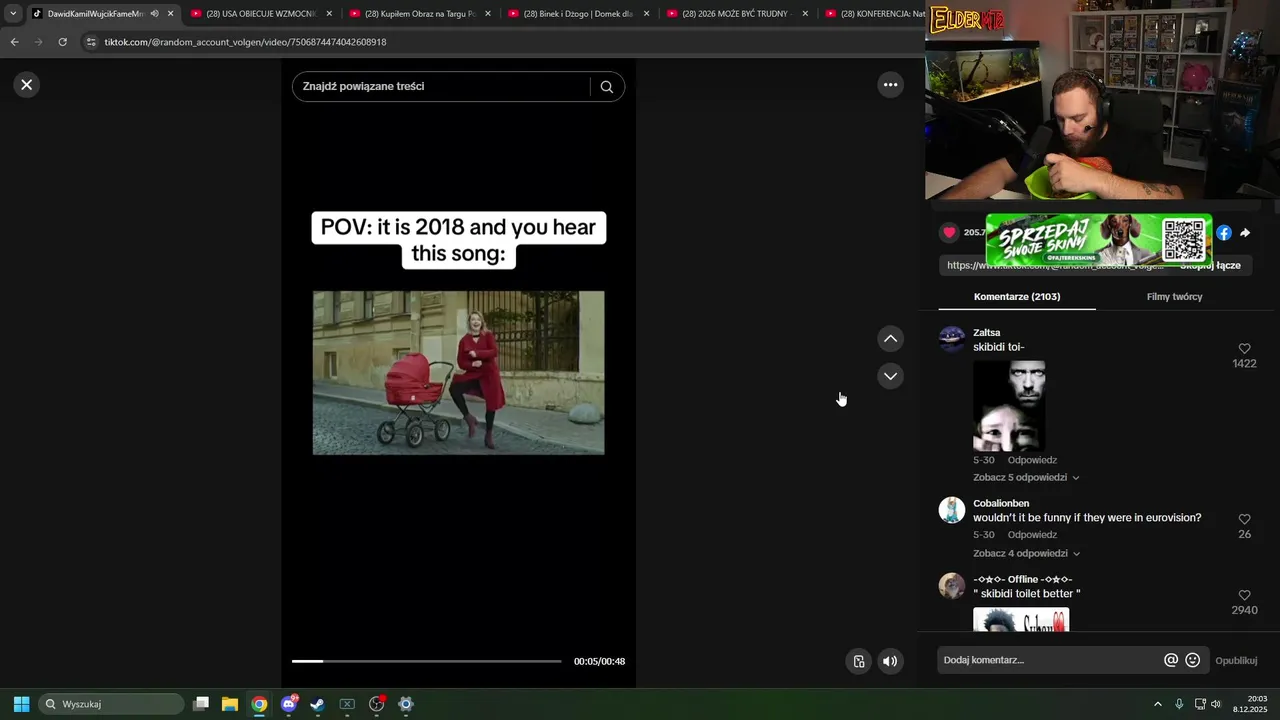
Task: Open the emoji picker icon
Action: [x=1193, y=660]
